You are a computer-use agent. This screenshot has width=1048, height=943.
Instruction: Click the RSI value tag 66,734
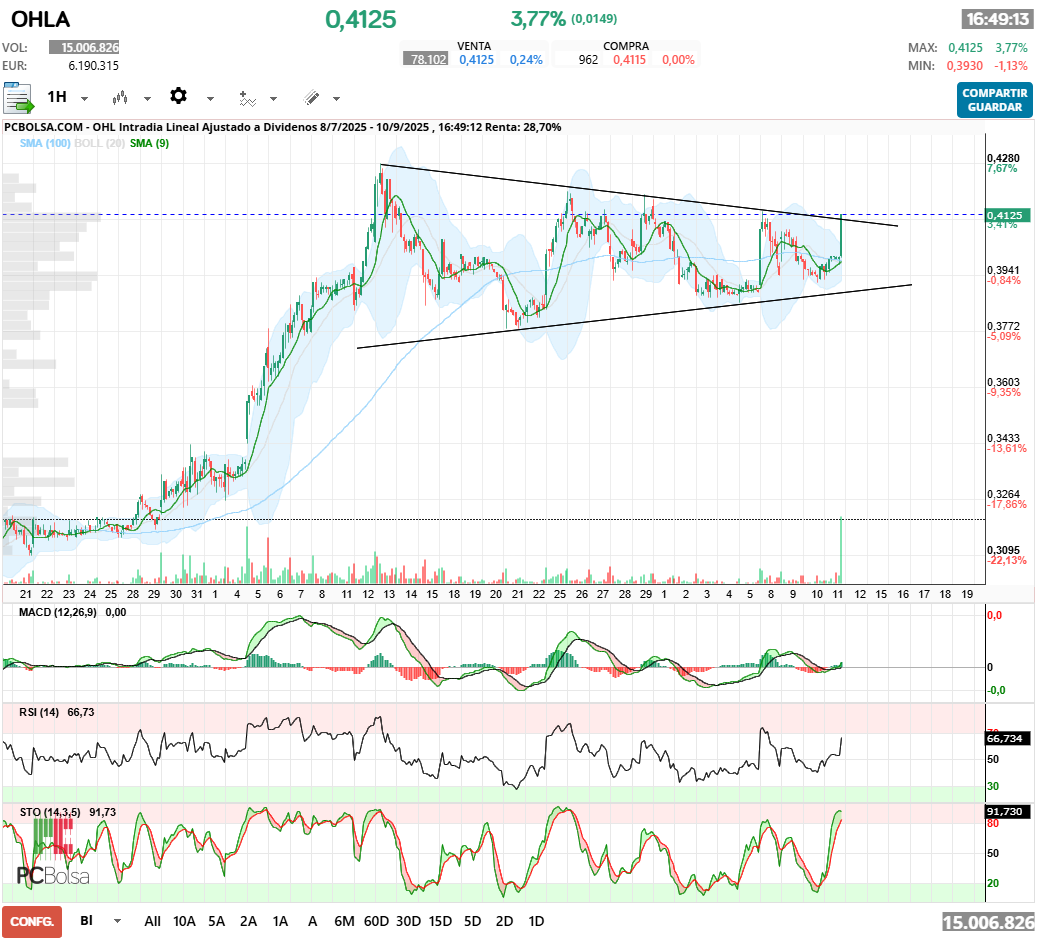tap(1009, 738)
